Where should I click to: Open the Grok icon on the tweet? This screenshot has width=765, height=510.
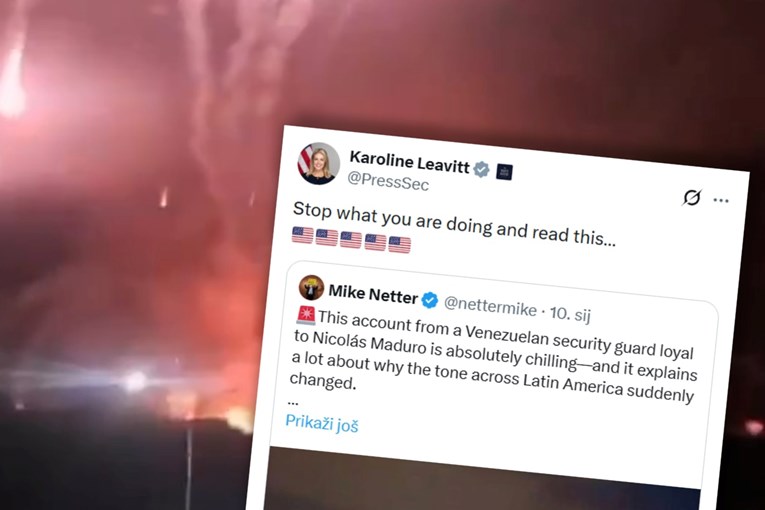point(692,197)
